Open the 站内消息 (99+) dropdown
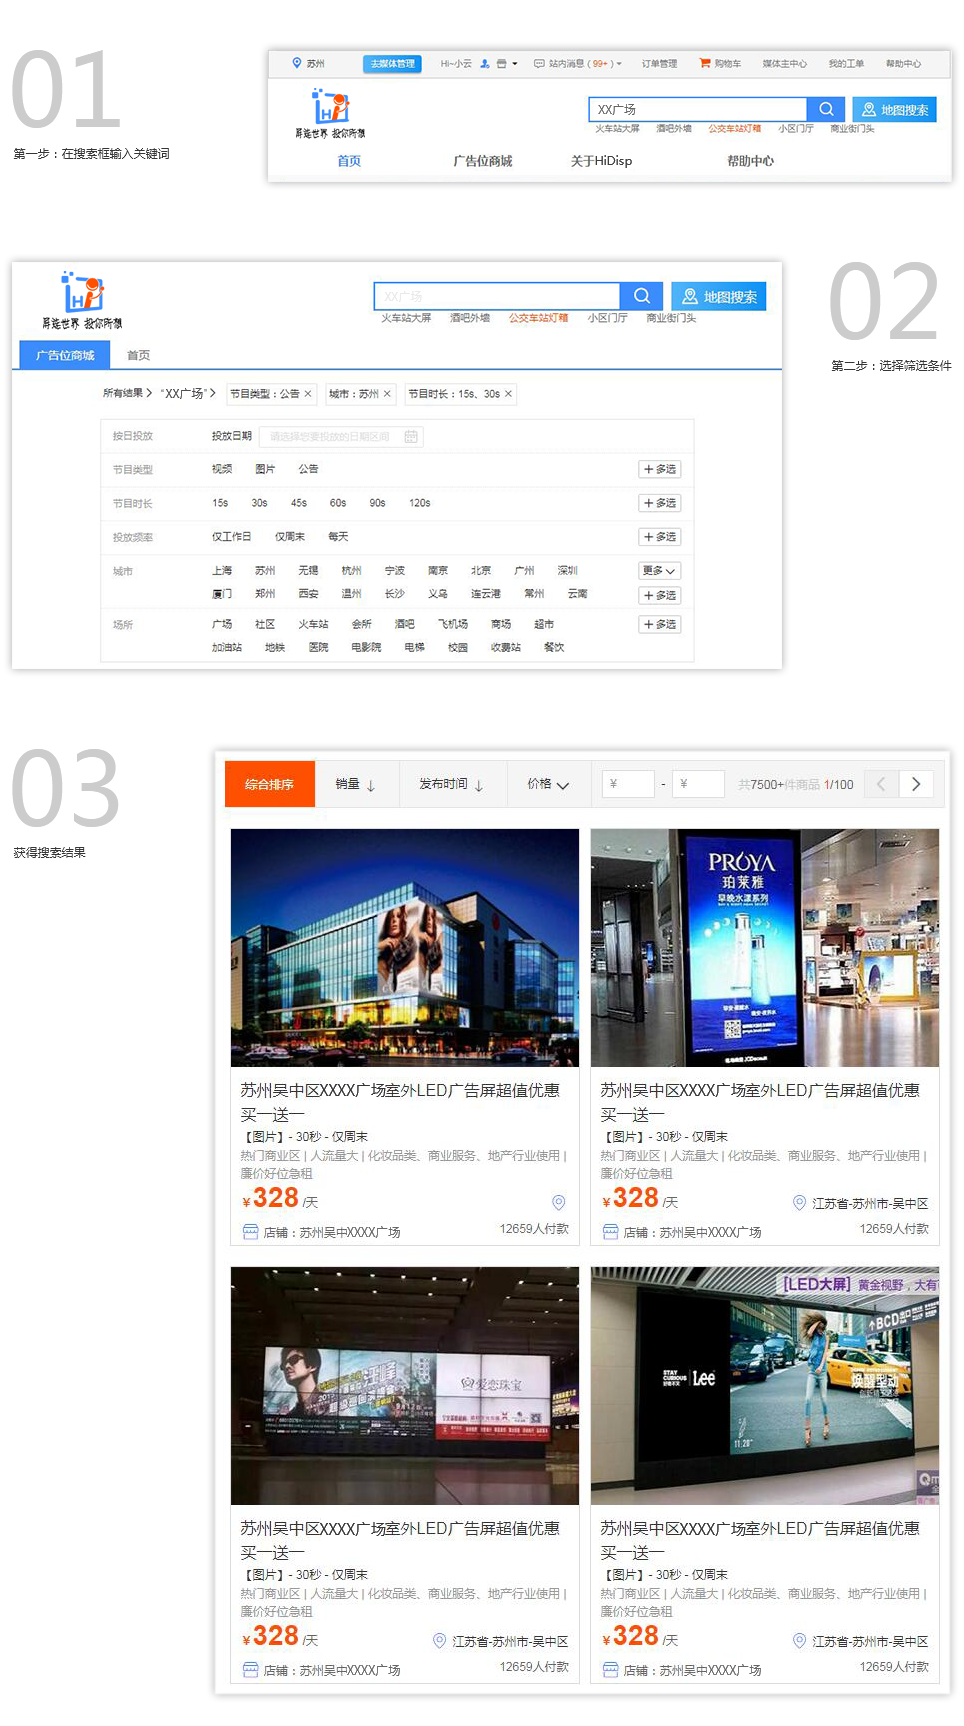Image resolution: width=964 pixels, height=1726 pixels. pos(619,64)
